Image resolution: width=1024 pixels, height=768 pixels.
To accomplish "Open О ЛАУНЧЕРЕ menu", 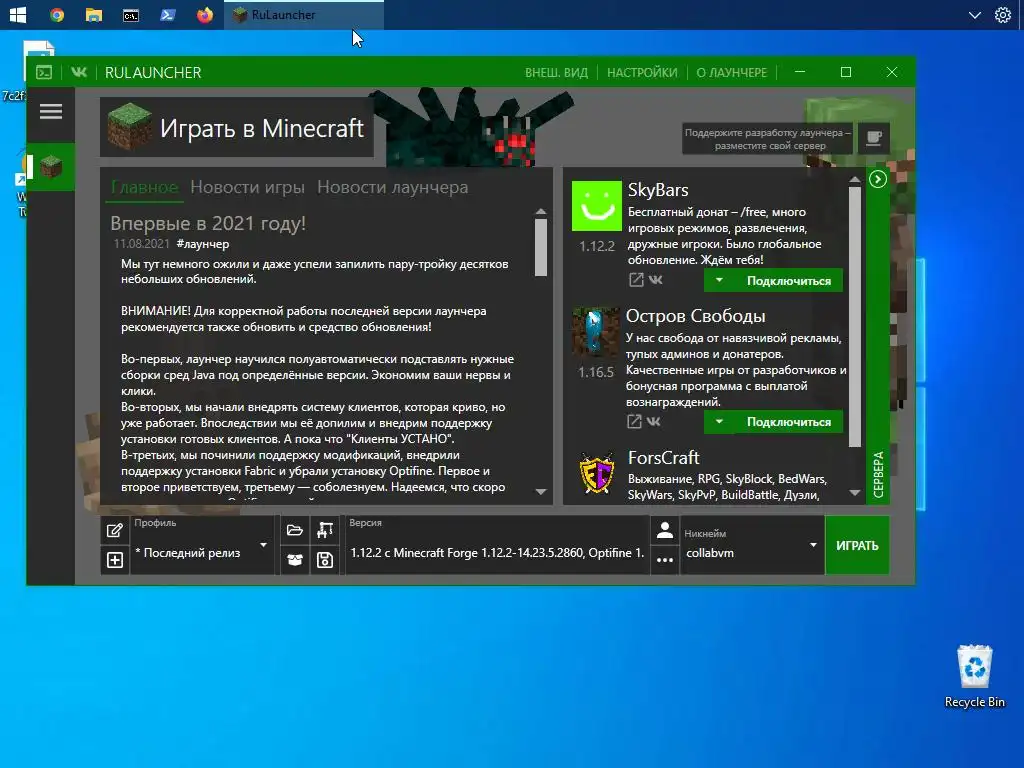I will (731, 72).
